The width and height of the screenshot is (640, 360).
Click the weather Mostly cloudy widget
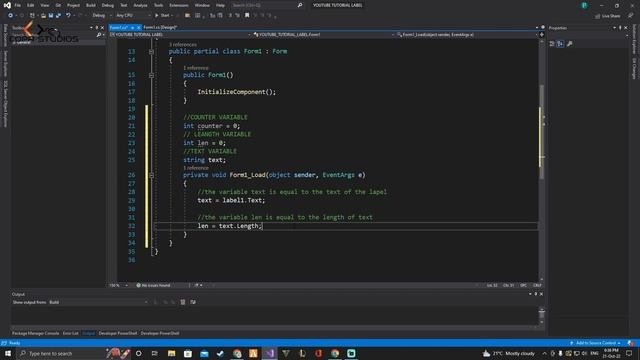509,353
